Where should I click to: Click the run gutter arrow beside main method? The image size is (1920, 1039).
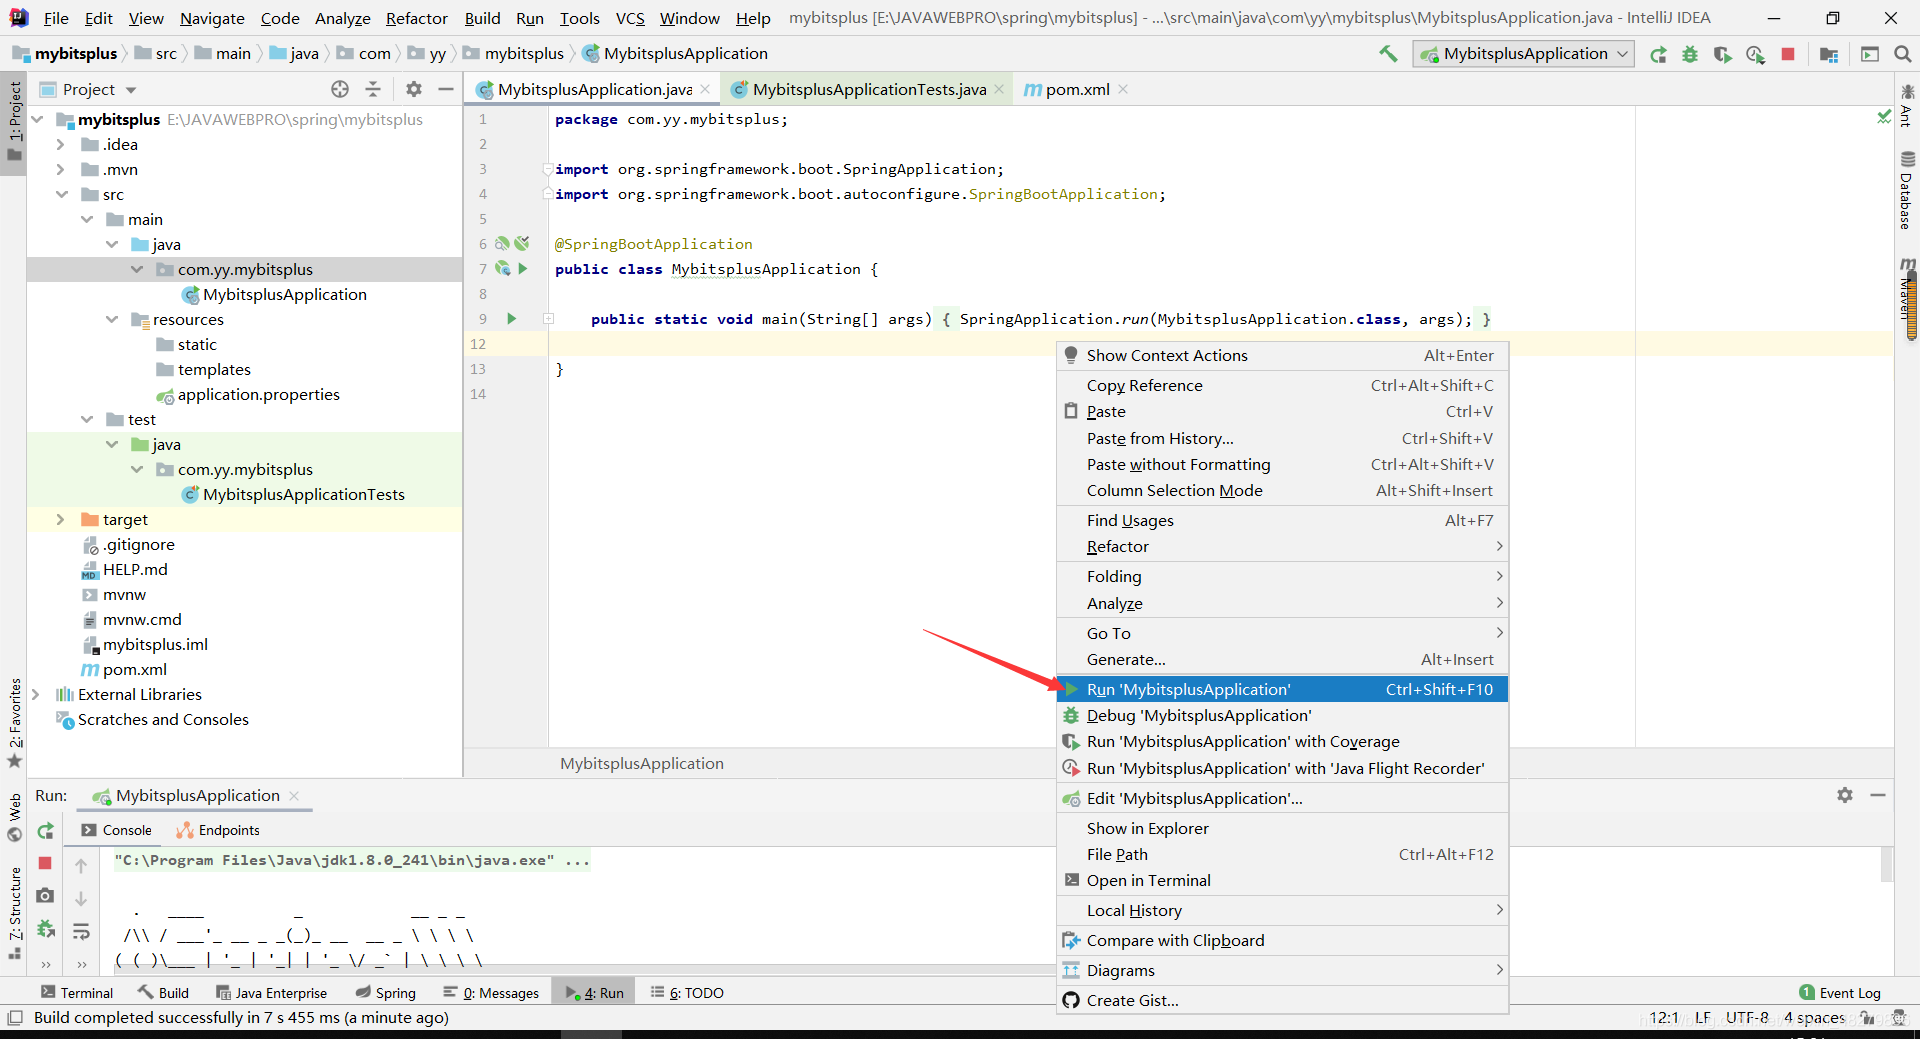[511, 319]
